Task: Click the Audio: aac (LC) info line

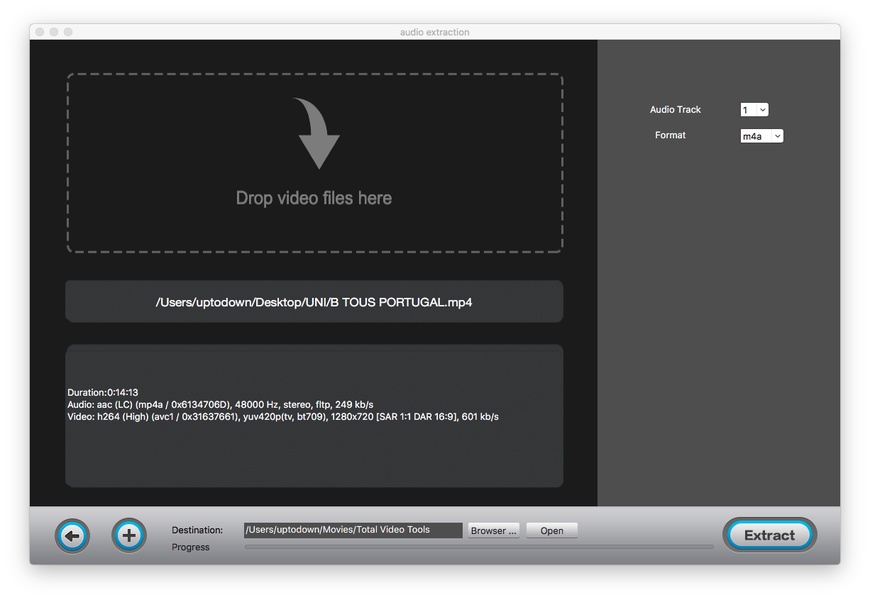Action: click(220, 405)
